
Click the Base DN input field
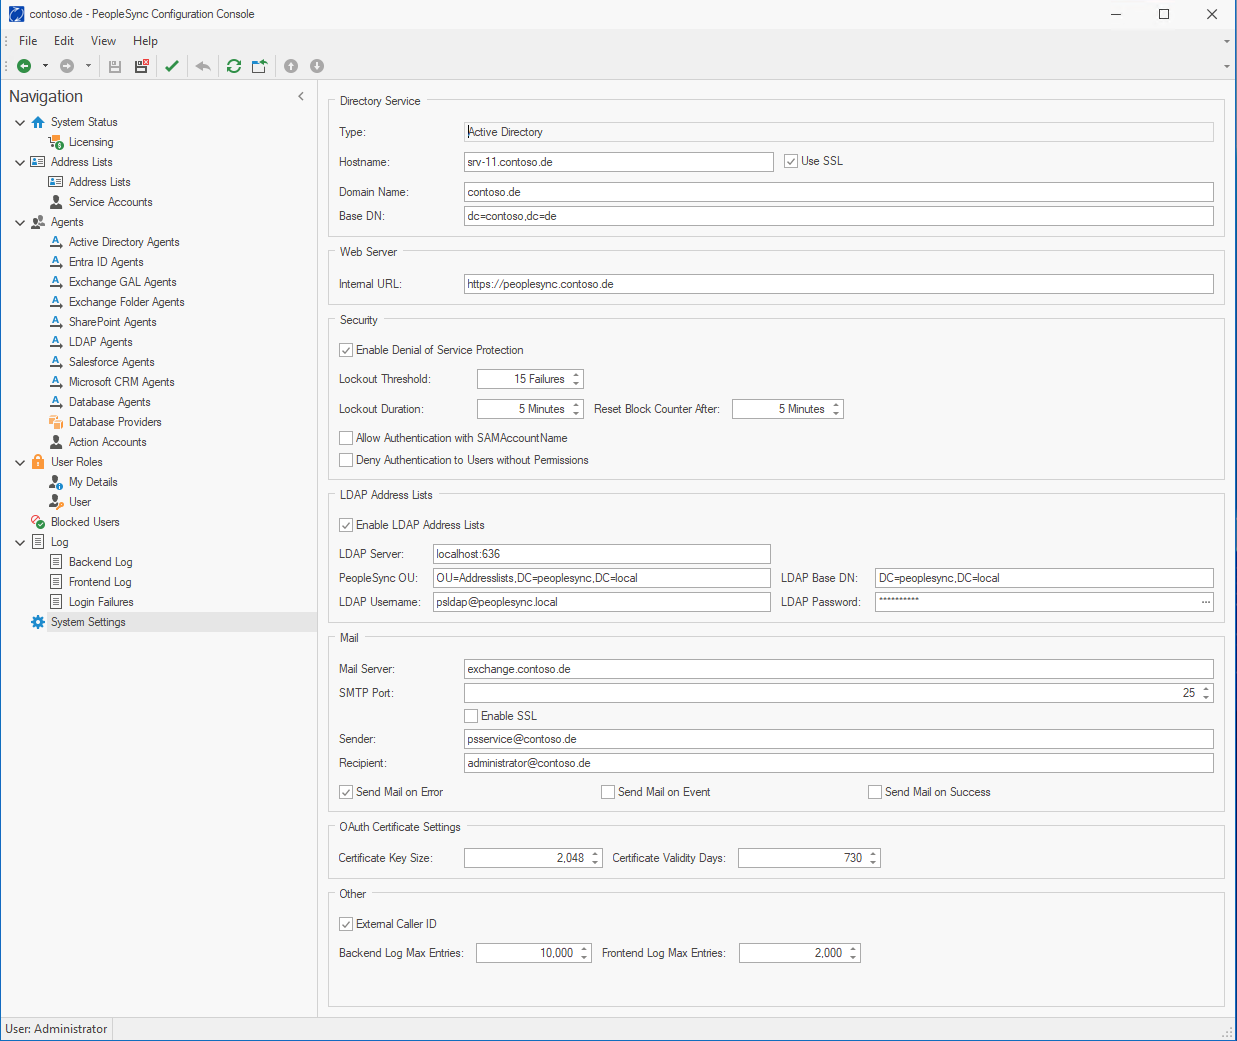click(x=839, y=216)
